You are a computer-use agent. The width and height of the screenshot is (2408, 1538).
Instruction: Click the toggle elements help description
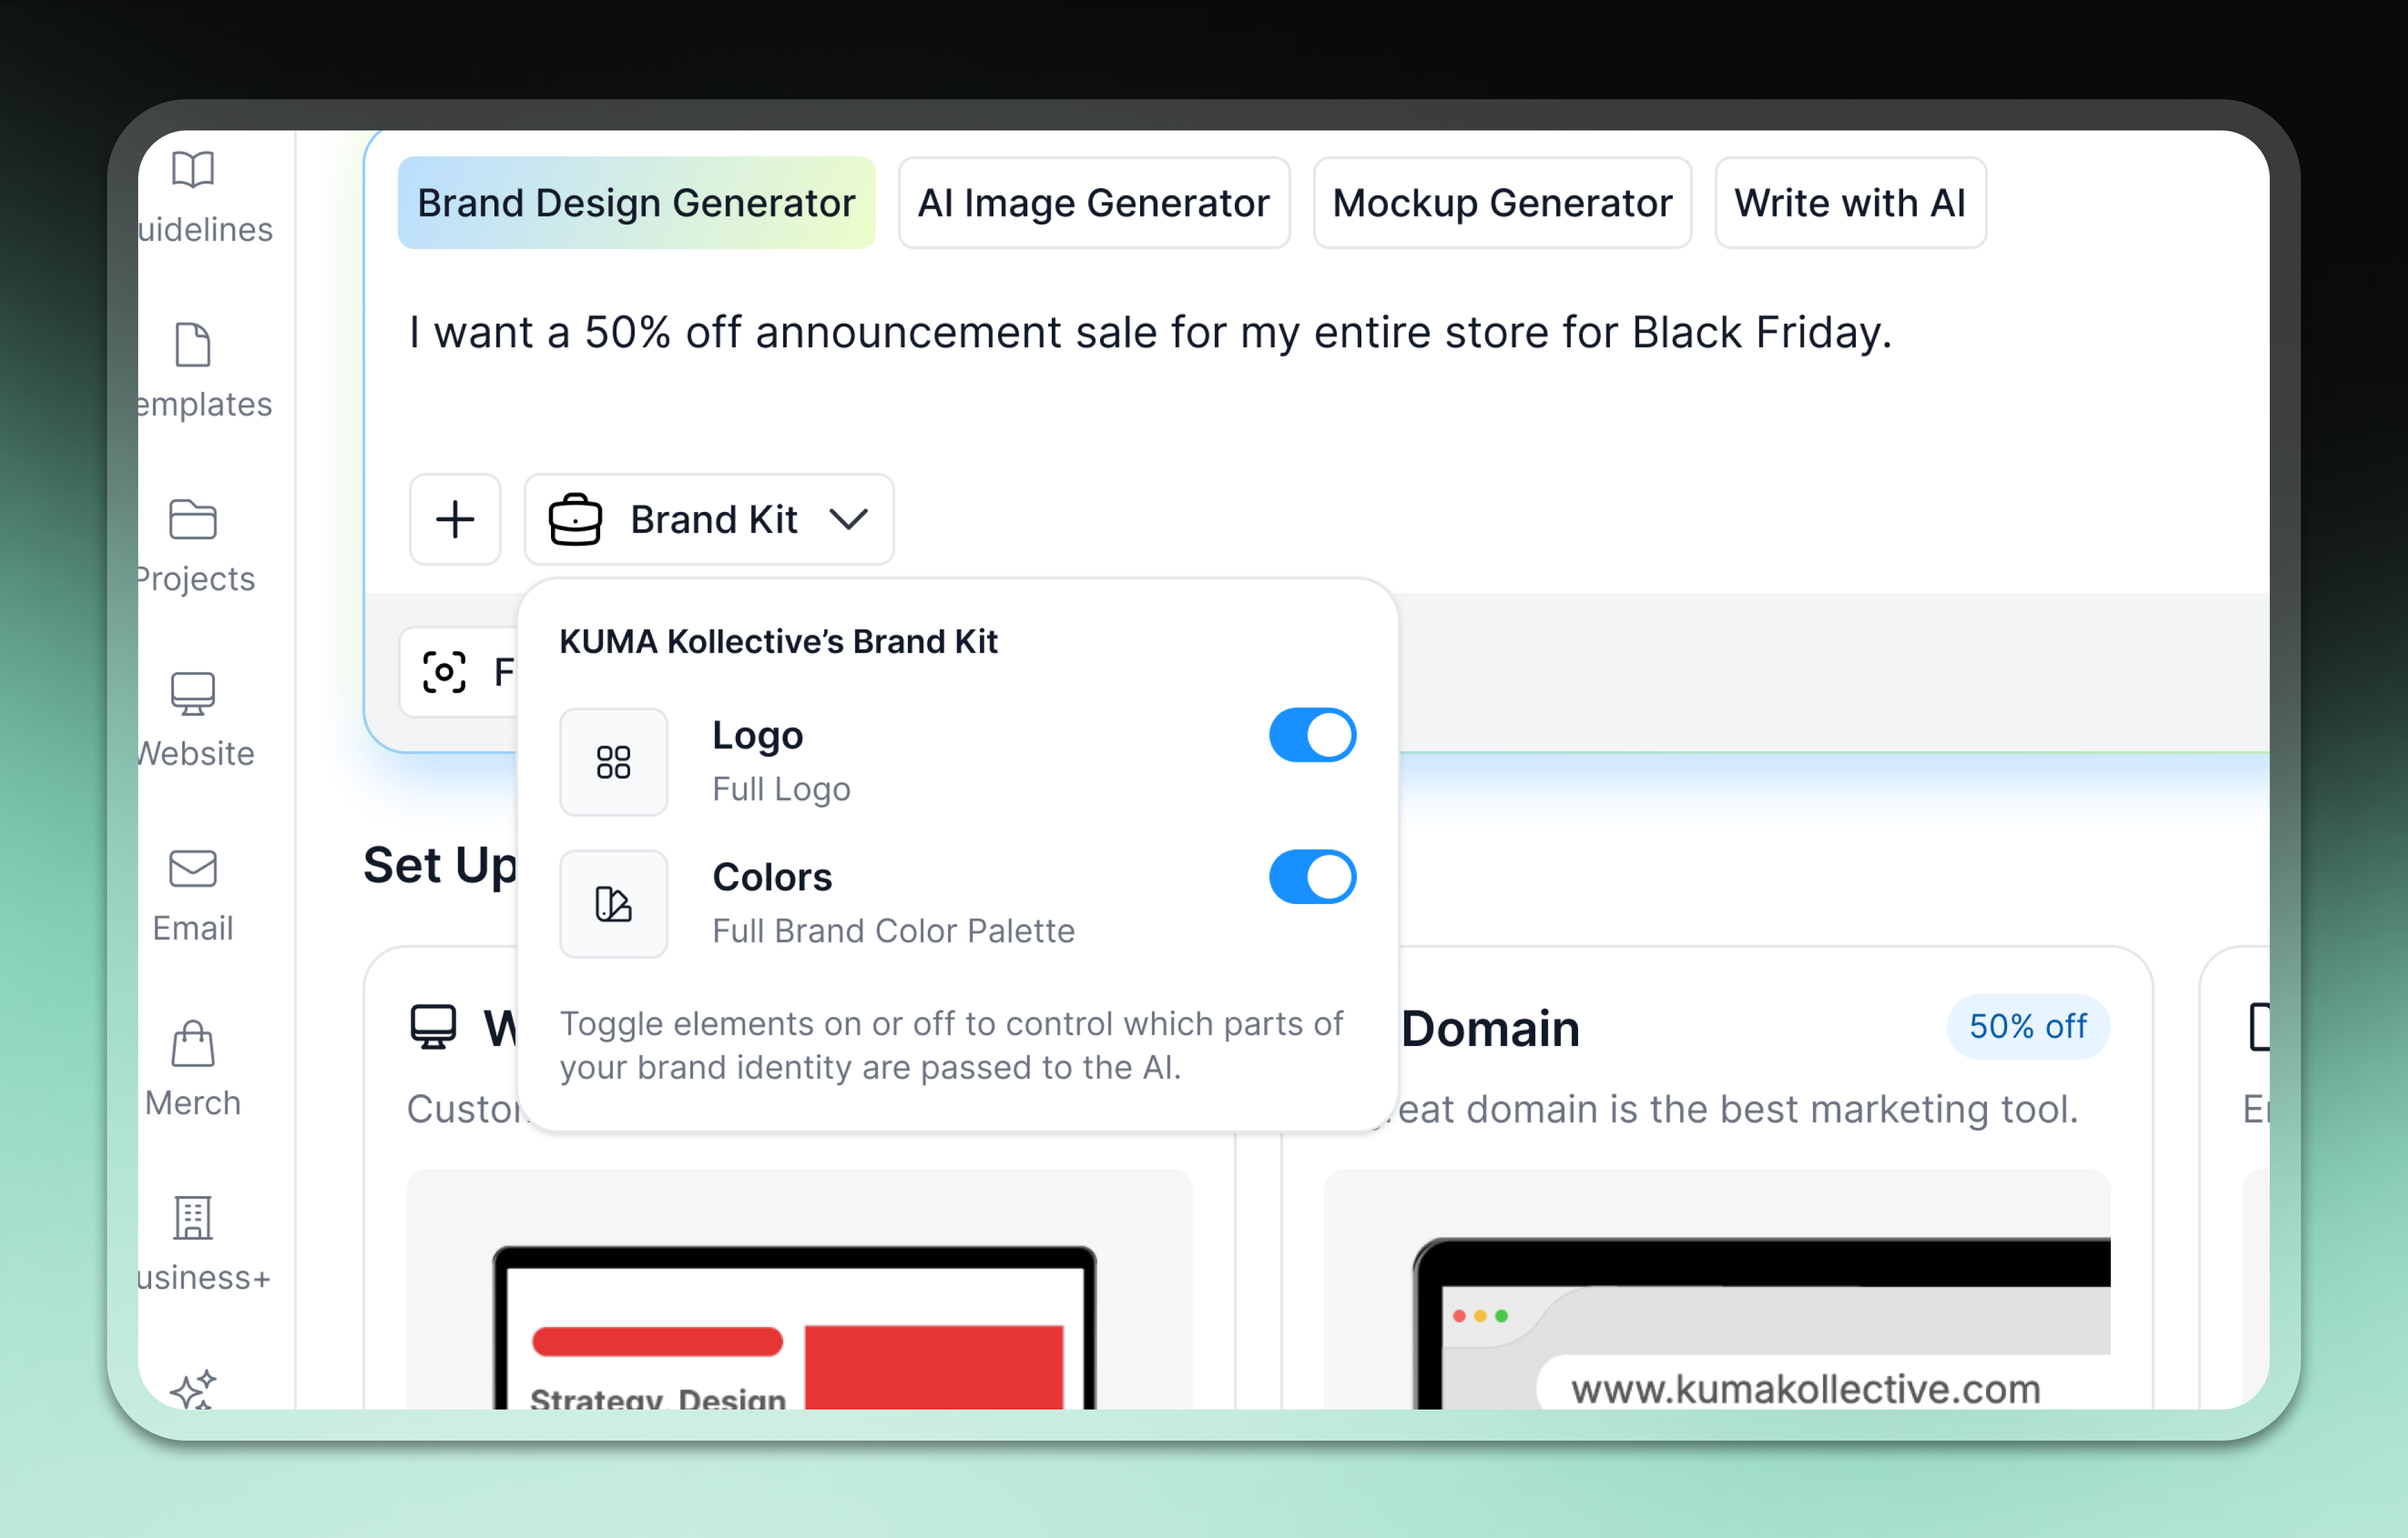pyautogui.click(x=951, y=1045)
